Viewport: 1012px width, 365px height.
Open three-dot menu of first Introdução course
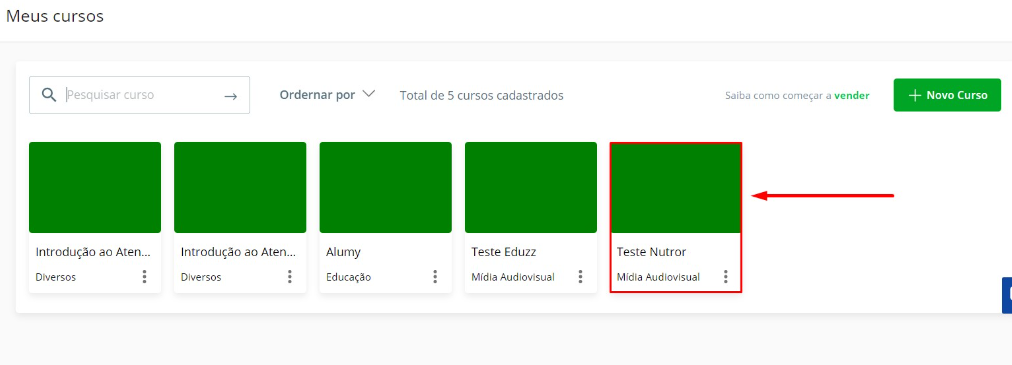144,277
